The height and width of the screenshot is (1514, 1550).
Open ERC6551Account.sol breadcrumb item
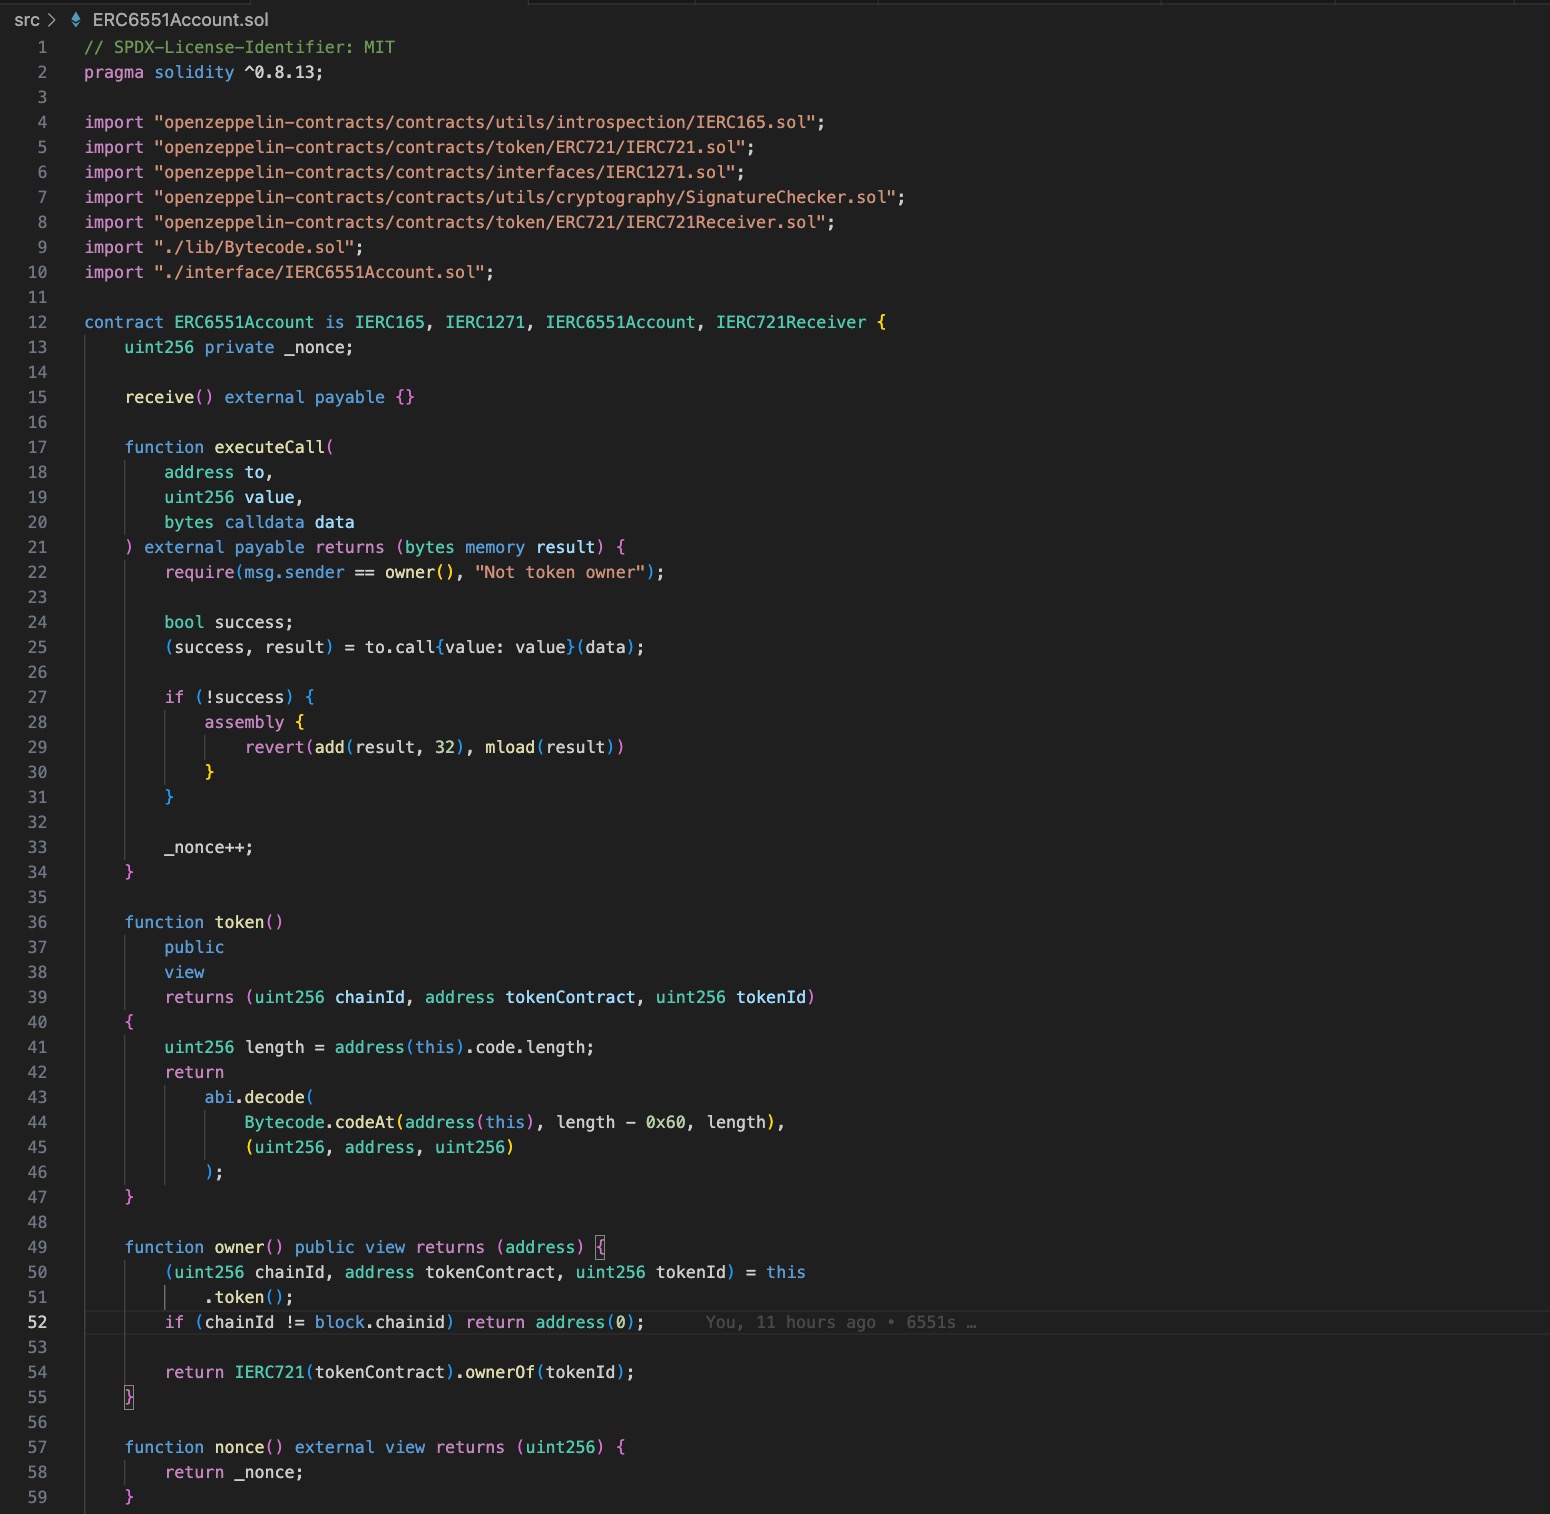coord(180,20)
